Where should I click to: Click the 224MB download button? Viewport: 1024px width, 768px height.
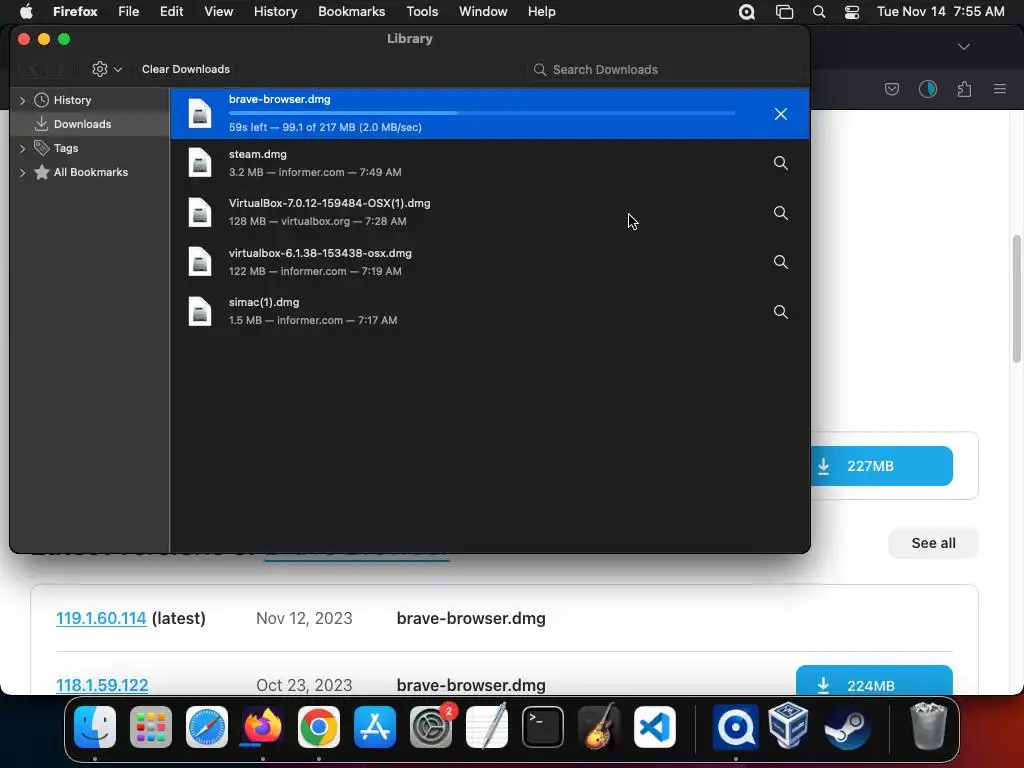pyautogui.click(x=874, y=680)
